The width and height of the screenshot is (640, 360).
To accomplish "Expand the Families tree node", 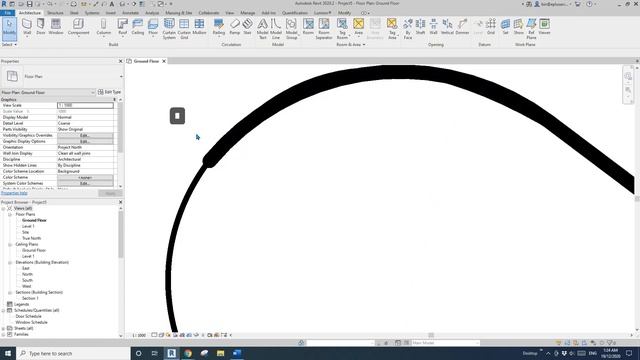I will click(3, 334).
